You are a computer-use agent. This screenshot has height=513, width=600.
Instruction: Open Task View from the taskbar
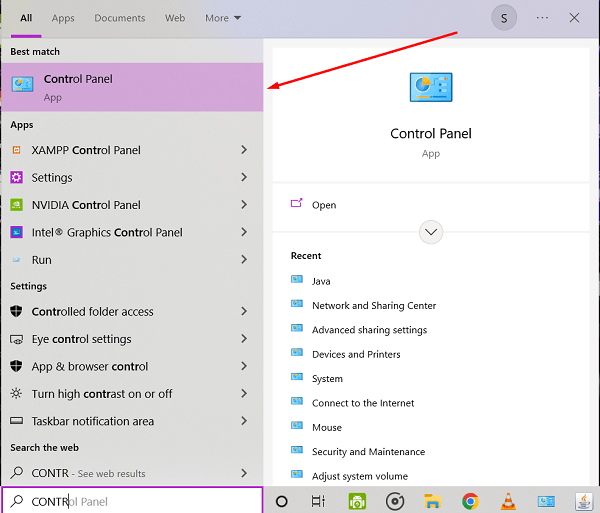(x=318, y=501)
